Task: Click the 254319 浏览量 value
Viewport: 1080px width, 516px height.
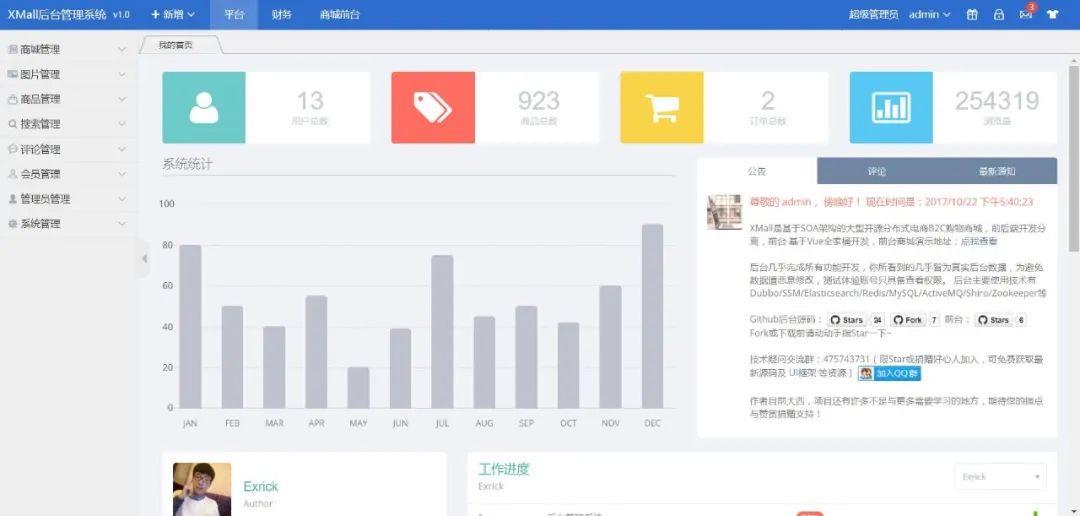Action: pyautogui.click(x=997, y=101)
